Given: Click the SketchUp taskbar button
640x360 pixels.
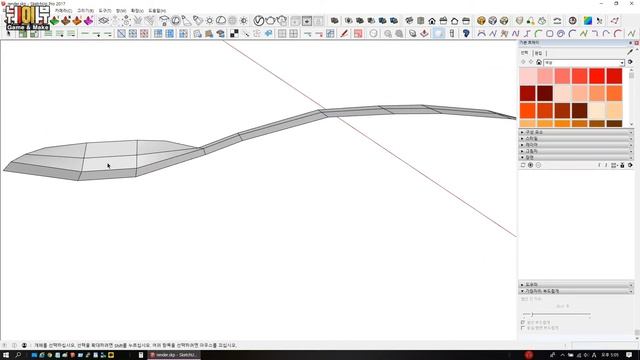Looking at the screenshot, I should (x=173, y=355).
